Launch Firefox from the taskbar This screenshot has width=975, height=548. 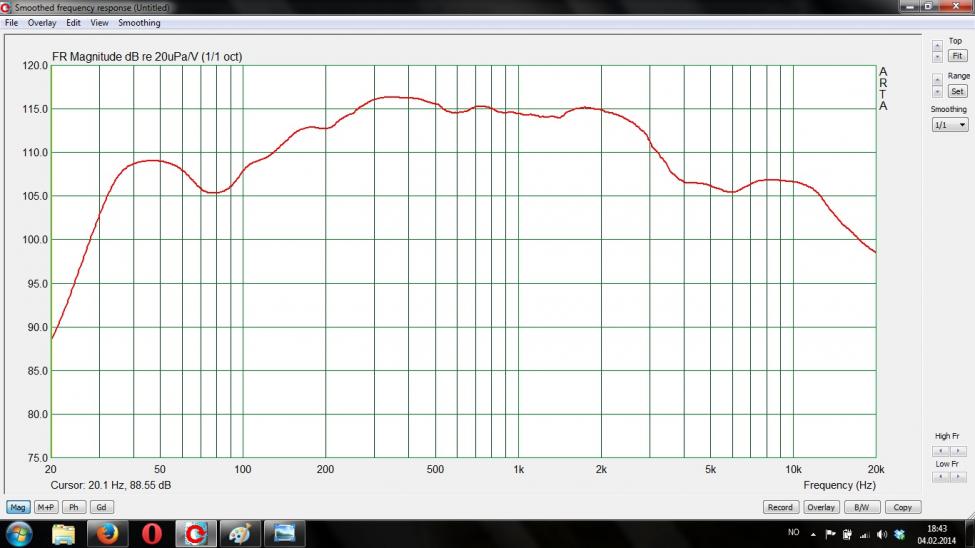(x=107, y=534)
